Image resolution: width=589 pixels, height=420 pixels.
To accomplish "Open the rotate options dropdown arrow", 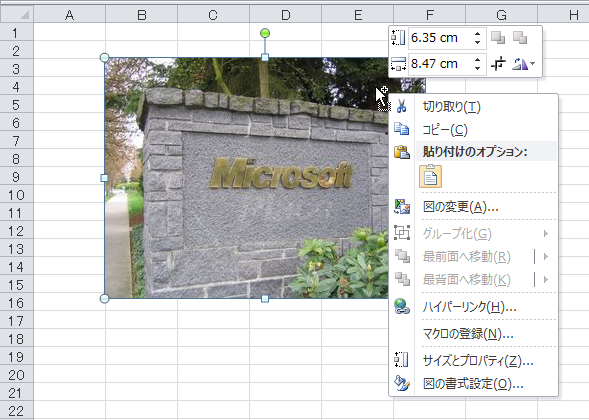I will tap(533, 64).
